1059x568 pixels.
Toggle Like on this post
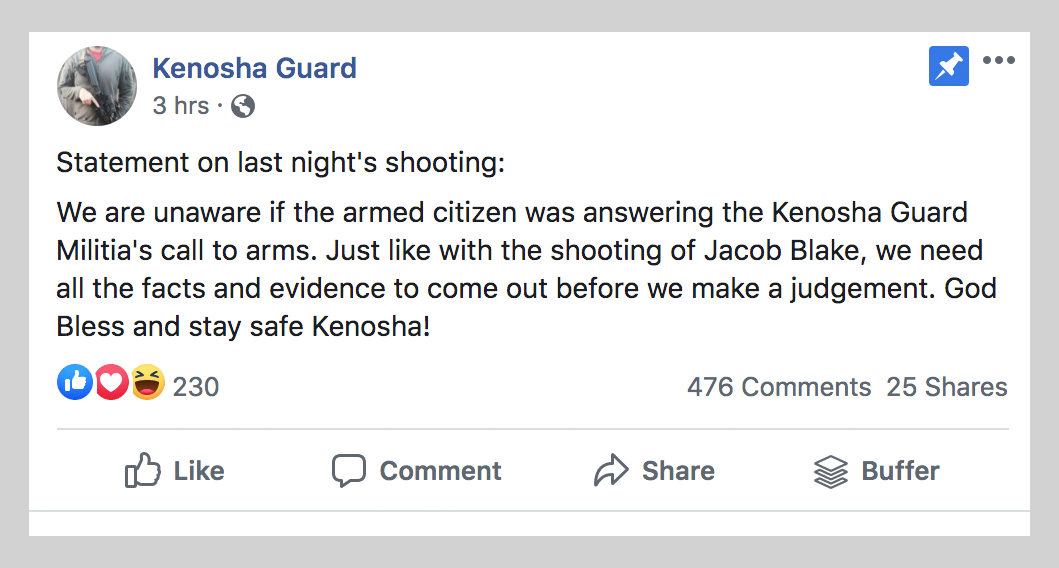174,470
